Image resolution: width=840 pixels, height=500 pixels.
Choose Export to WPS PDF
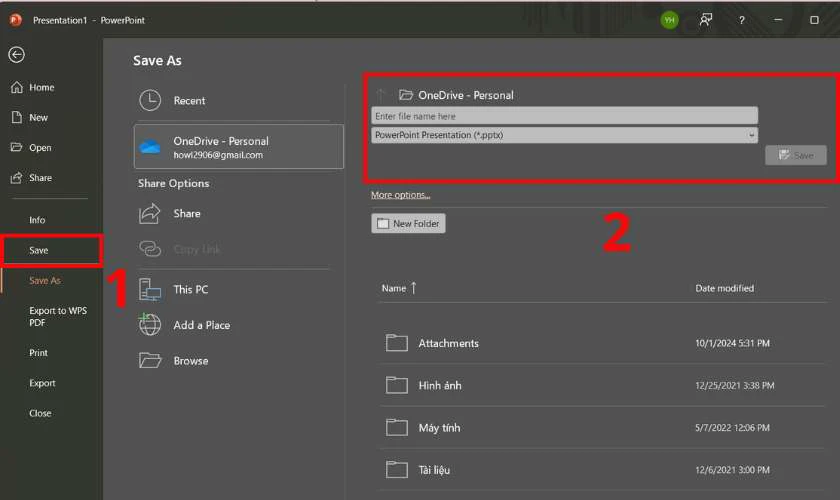[58, 316]
